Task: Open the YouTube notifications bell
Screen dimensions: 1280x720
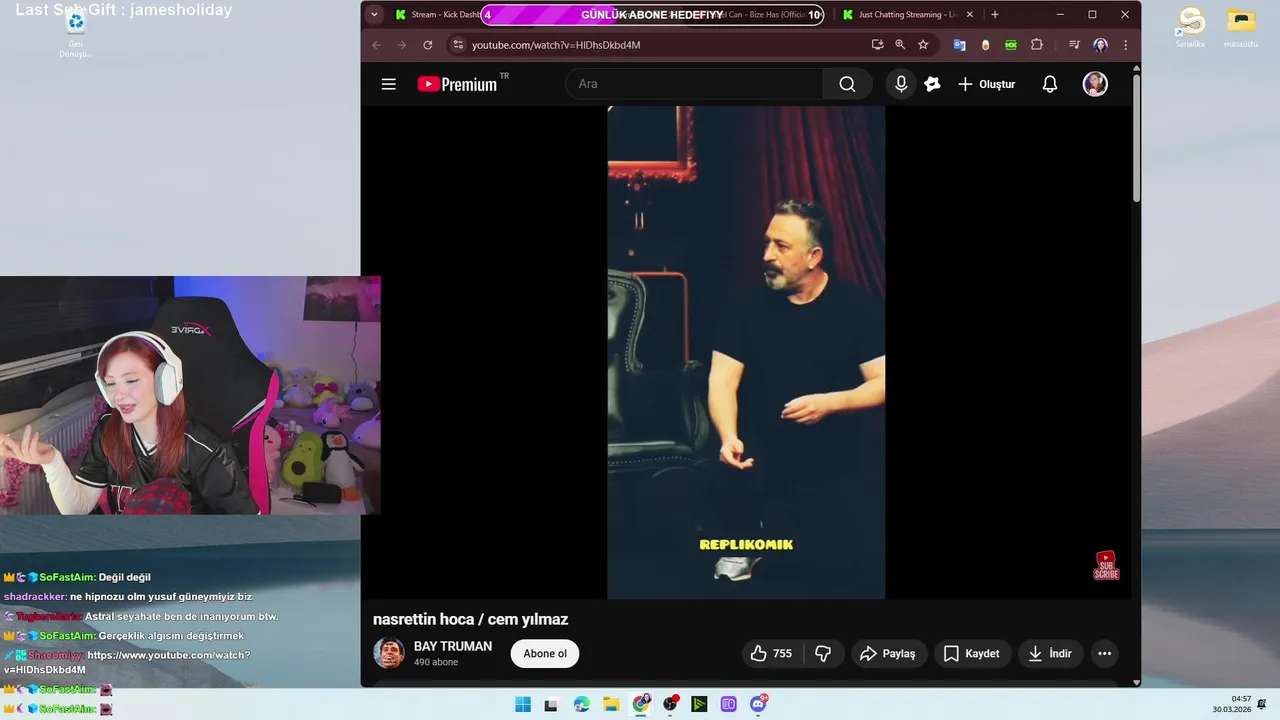Action: click(1050, 84)
